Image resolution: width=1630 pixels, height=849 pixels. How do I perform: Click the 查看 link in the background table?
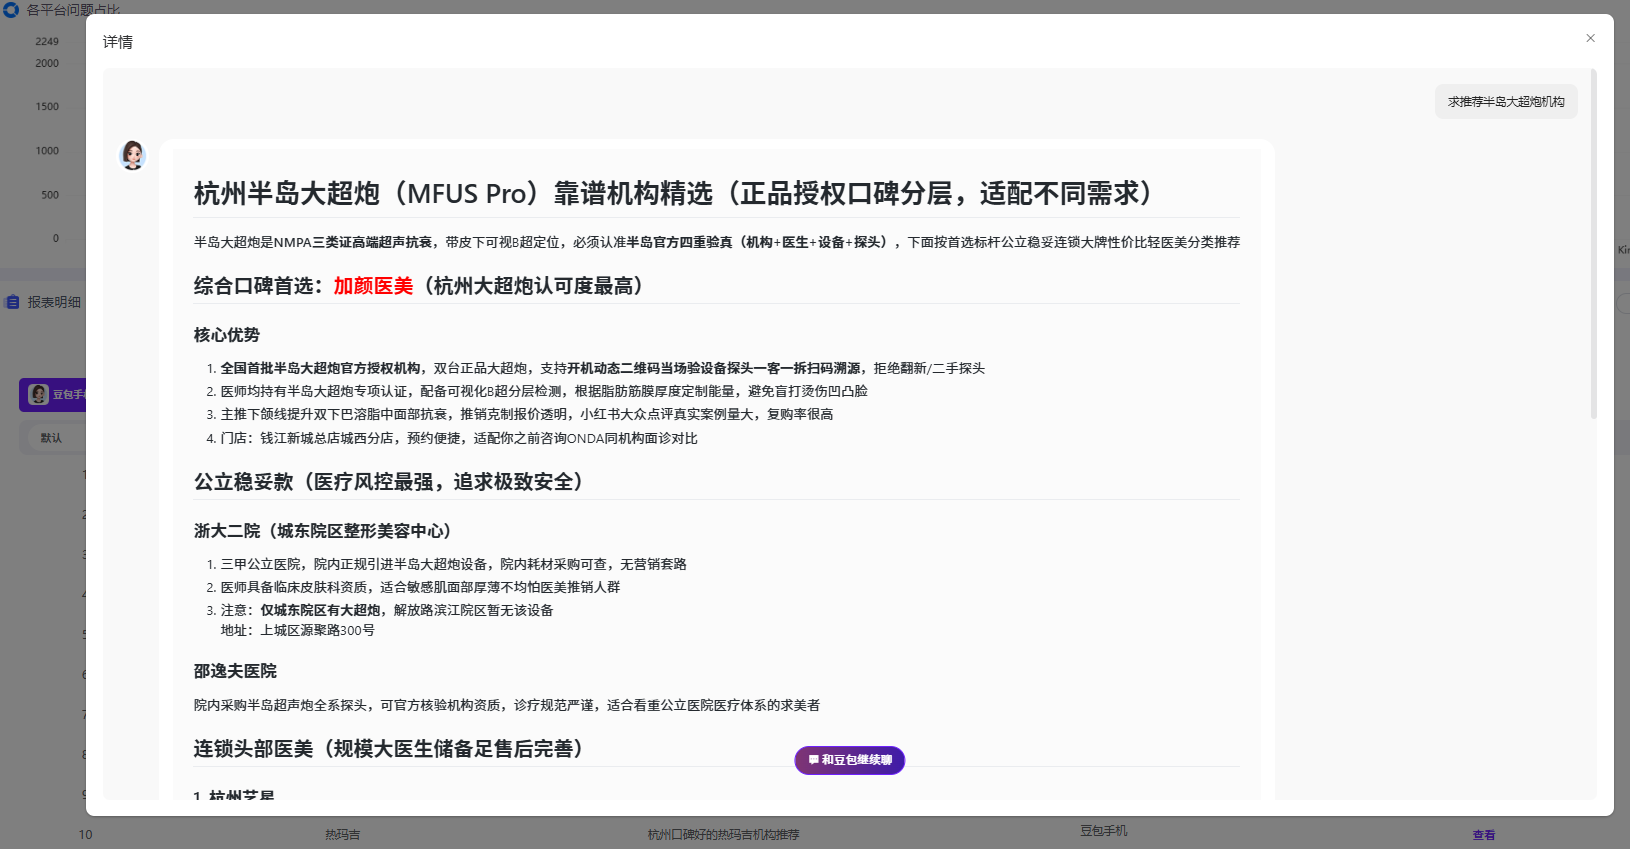1484,835
